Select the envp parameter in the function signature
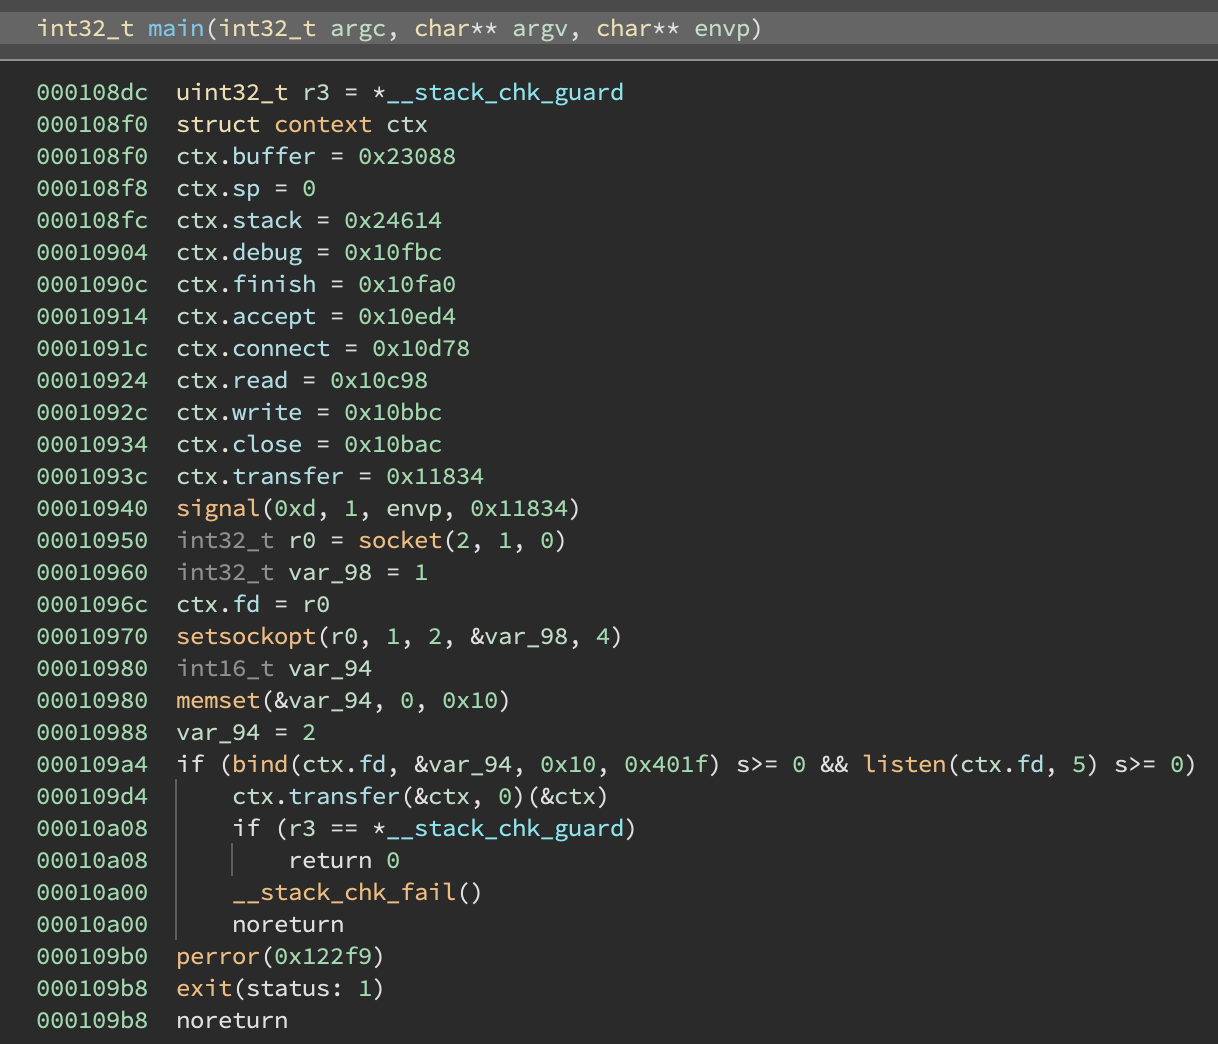The image size is (1218, 1044). [x=721, y=28]
